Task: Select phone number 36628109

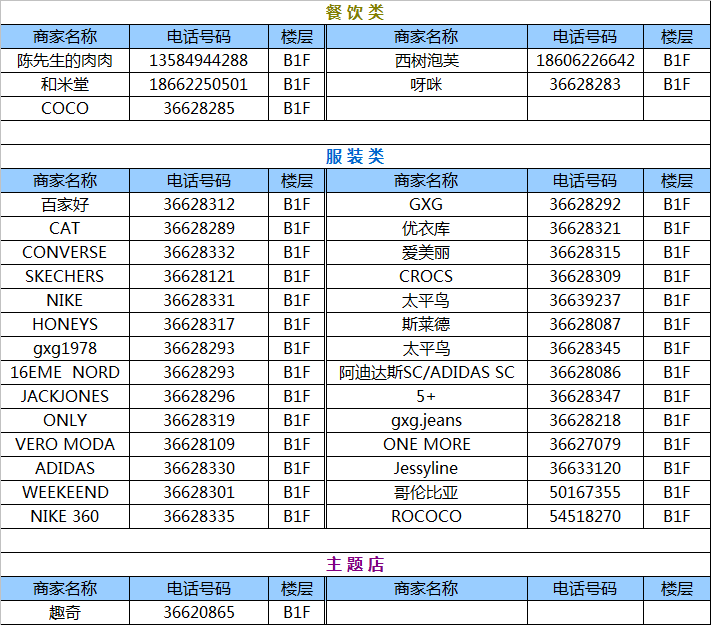Action: click(x=199, y=444)
